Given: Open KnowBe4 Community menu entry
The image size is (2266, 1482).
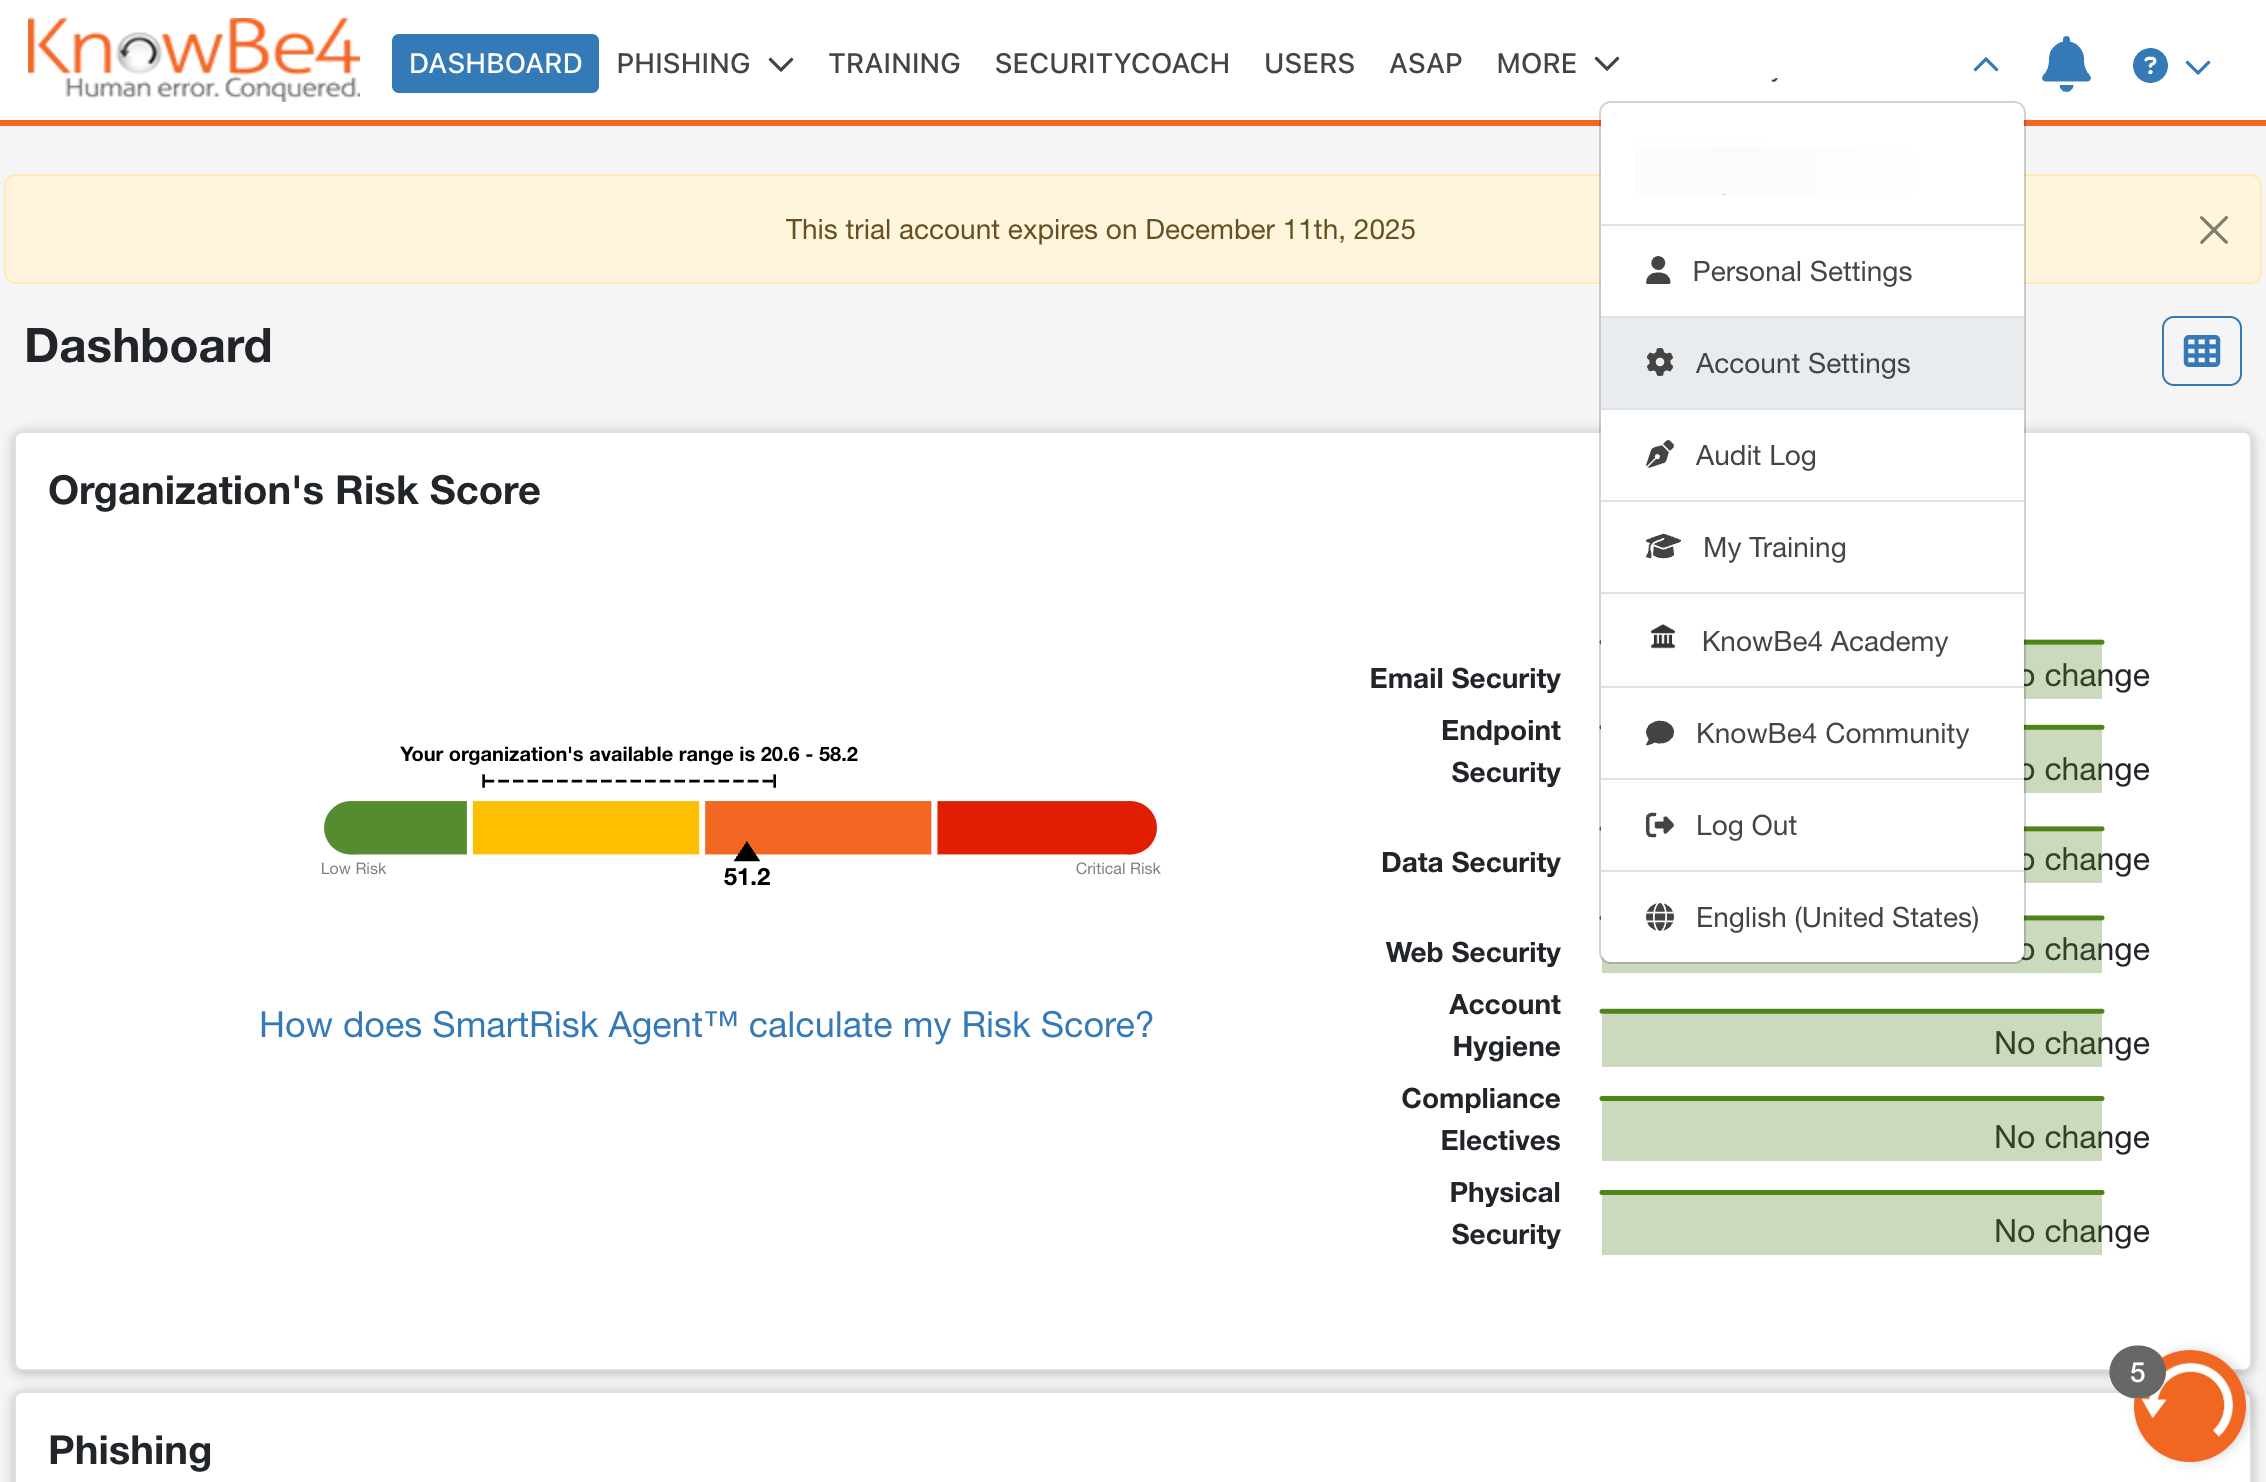Looking at the screenshot, I should 1831,733.
